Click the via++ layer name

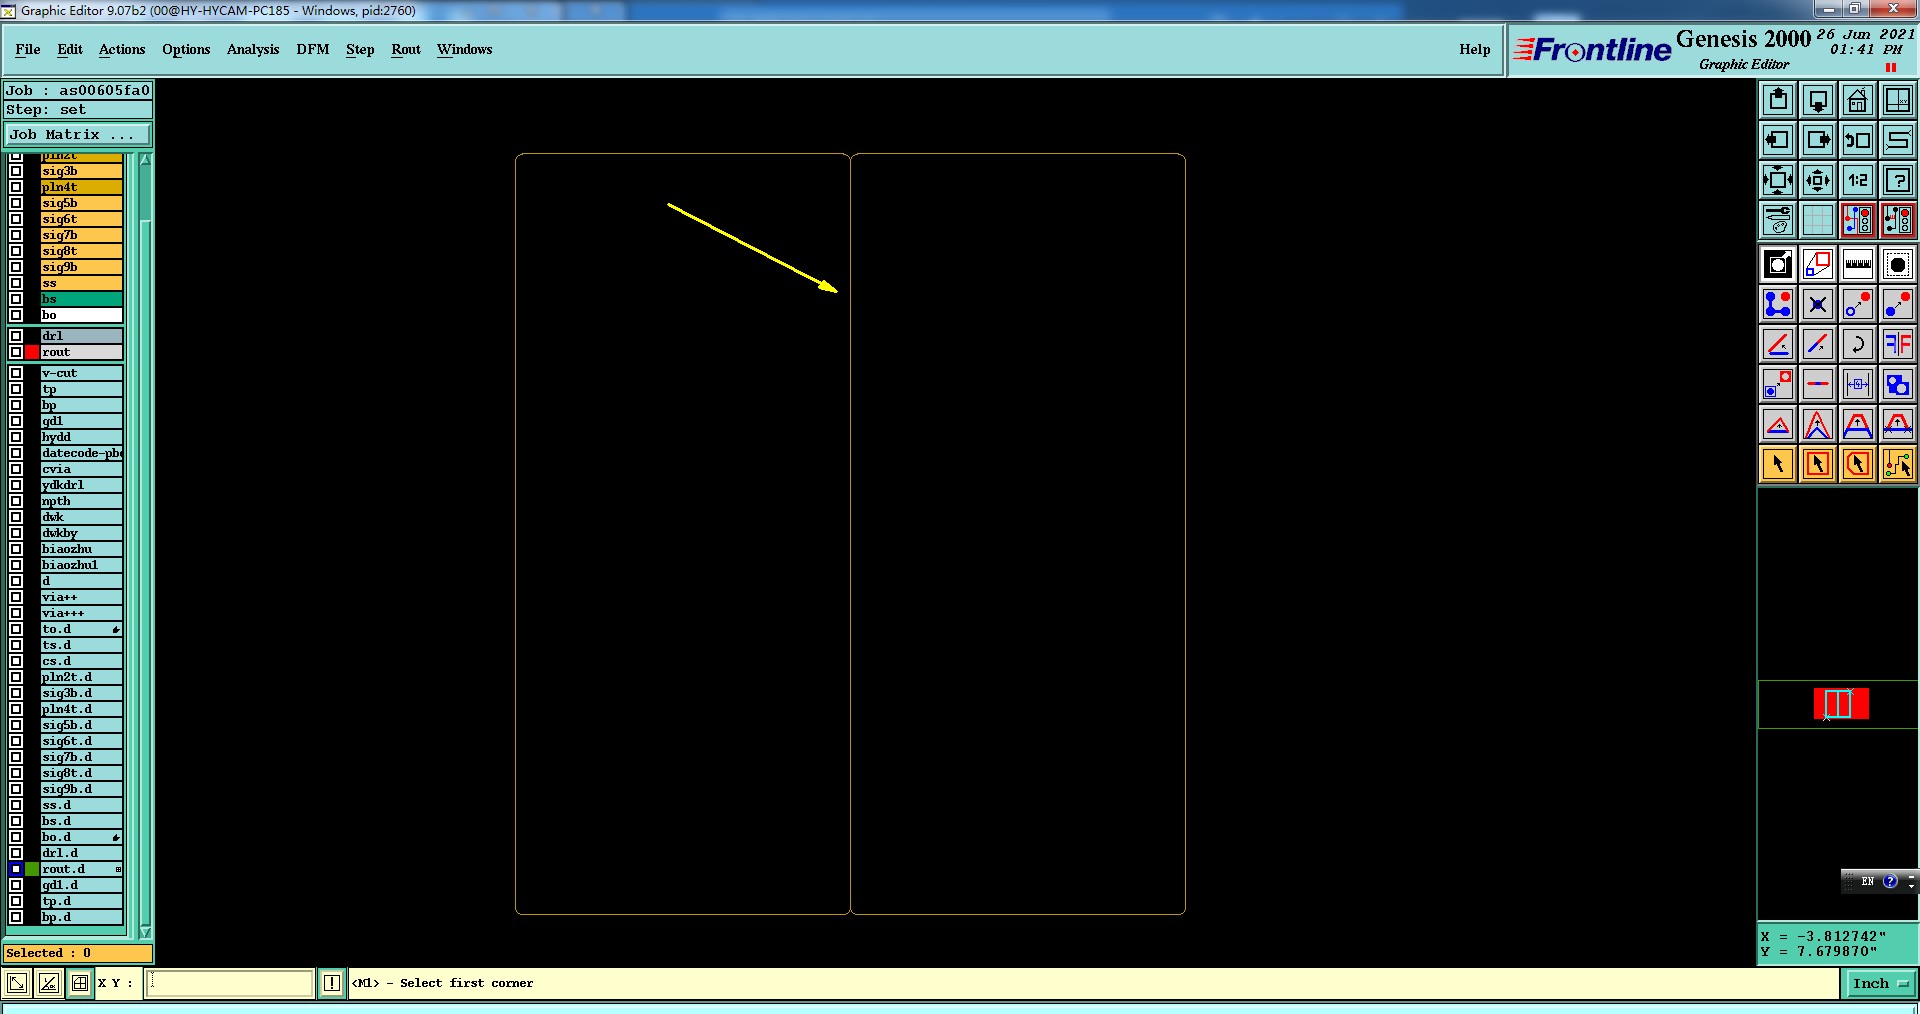(x=81, y=597)
